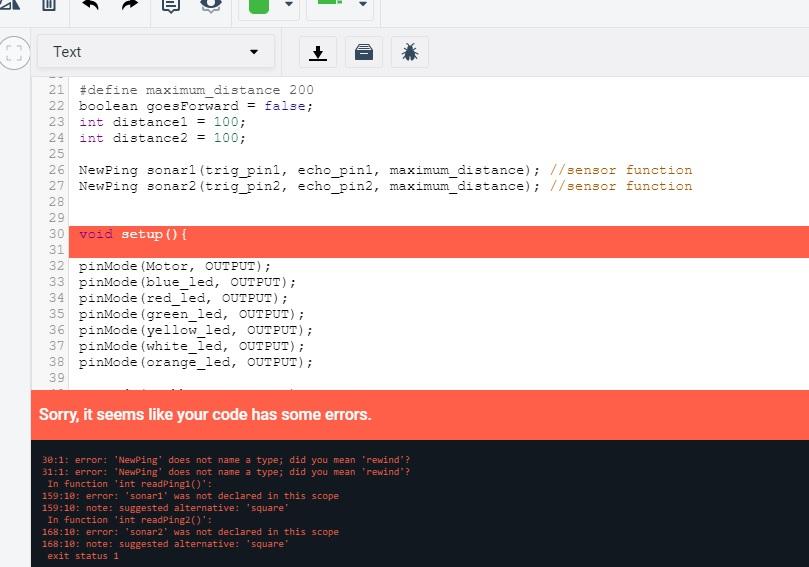This screenshot has height=567, width=809.
Task: Click the '159:10: note: suggested alternative' line
Action: (x=165, y=508)
